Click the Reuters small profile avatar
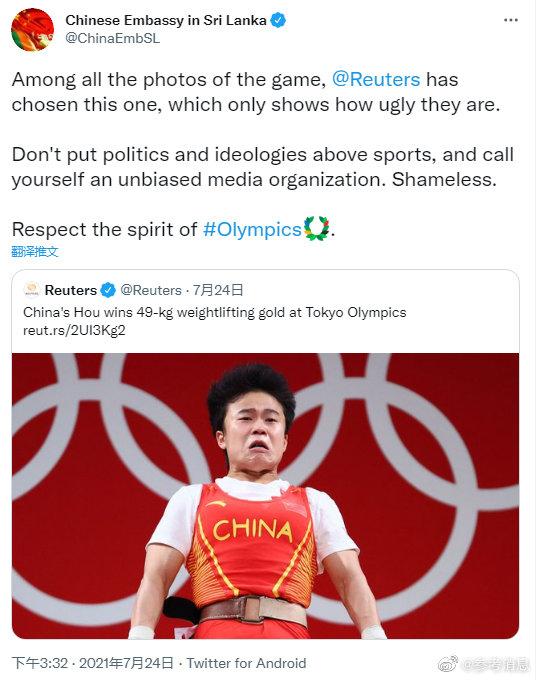This screenshot has height=680, width=537. (32, 290)
